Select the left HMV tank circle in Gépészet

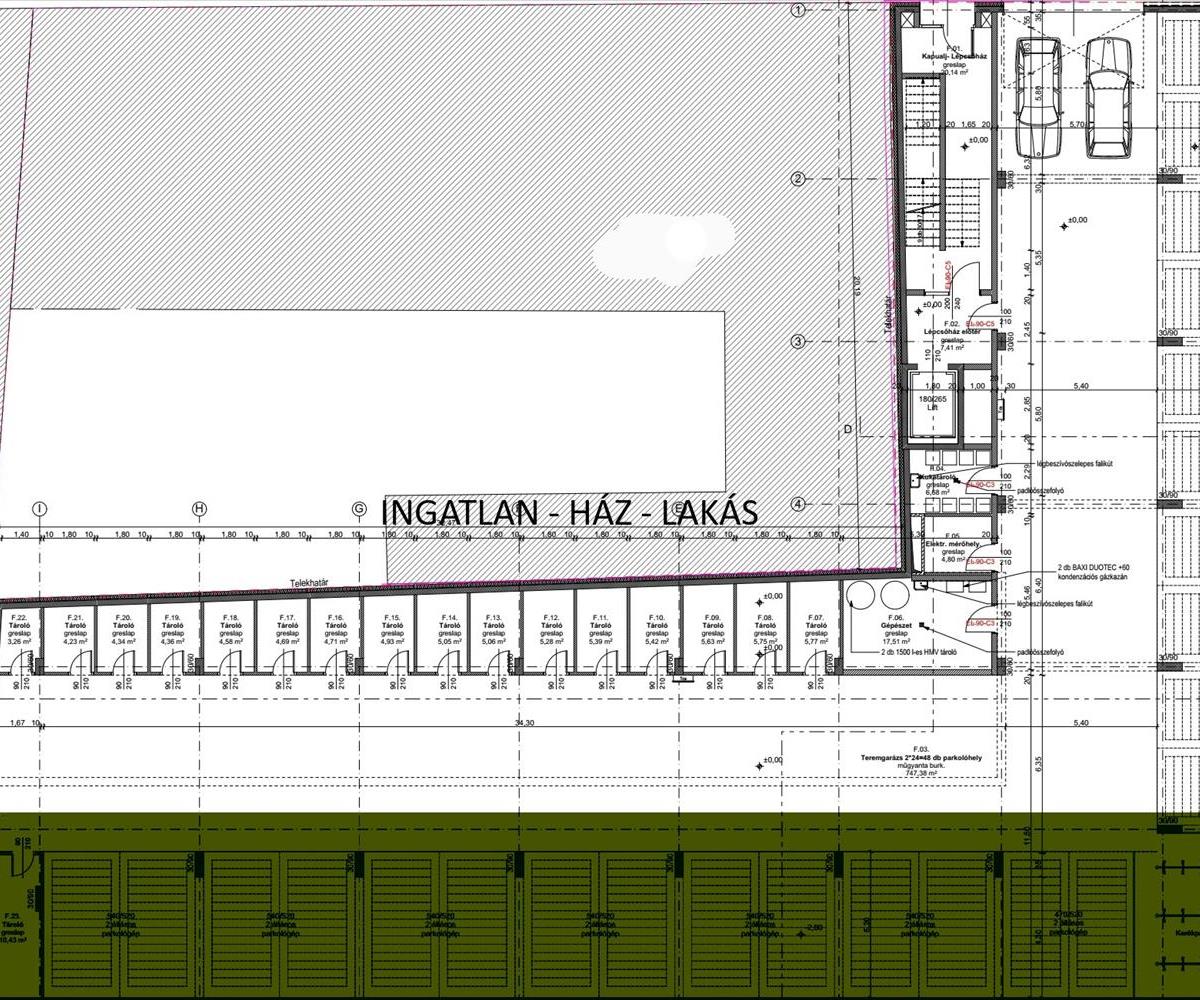[x=861, y=596]
